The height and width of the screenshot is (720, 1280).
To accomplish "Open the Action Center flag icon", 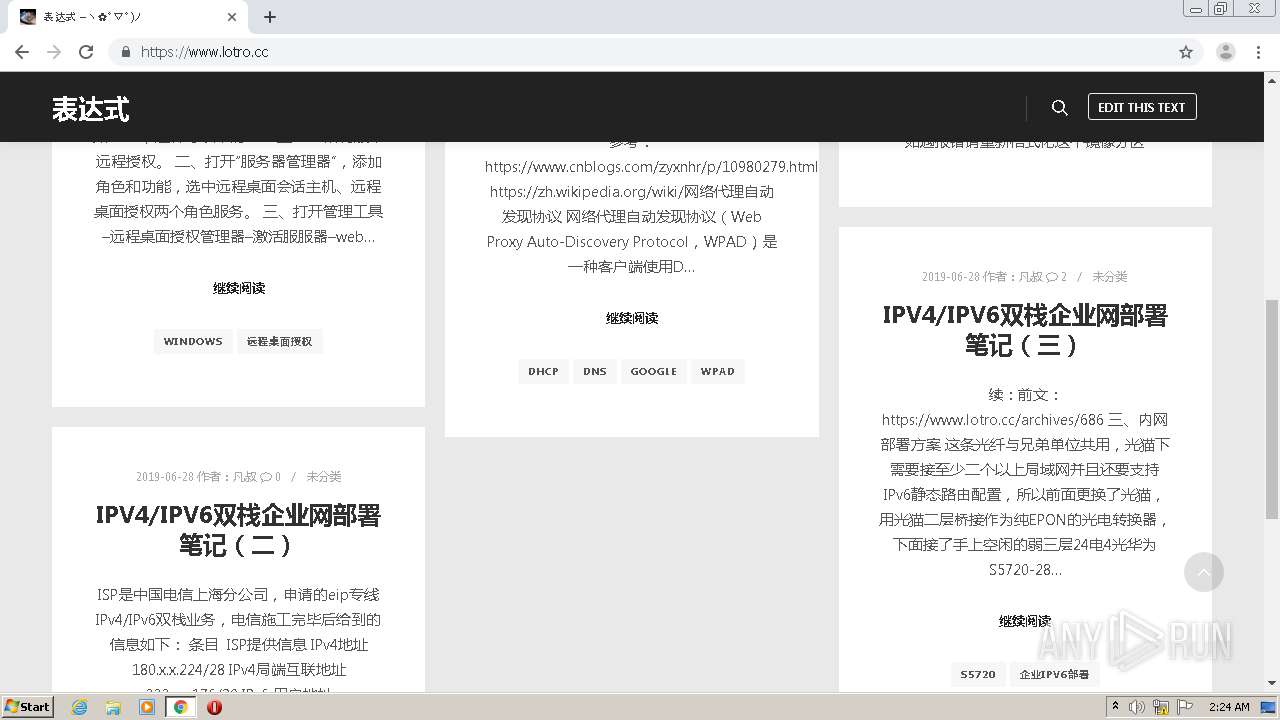I will pos(1185,707).
